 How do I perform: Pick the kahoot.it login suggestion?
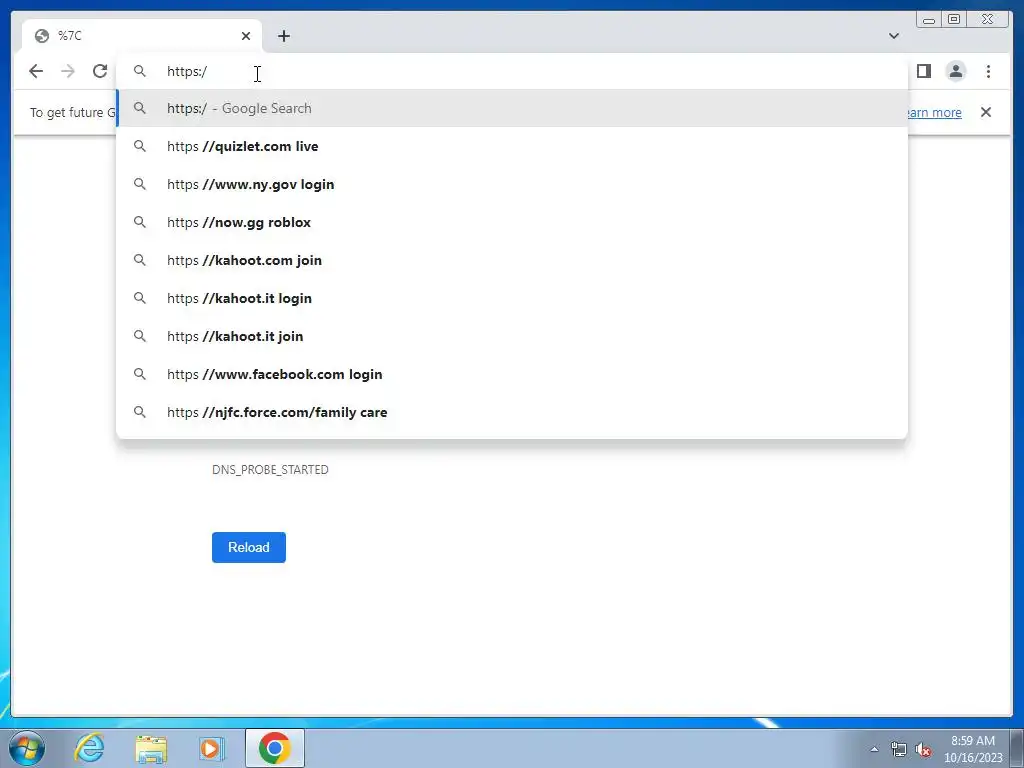512,298
